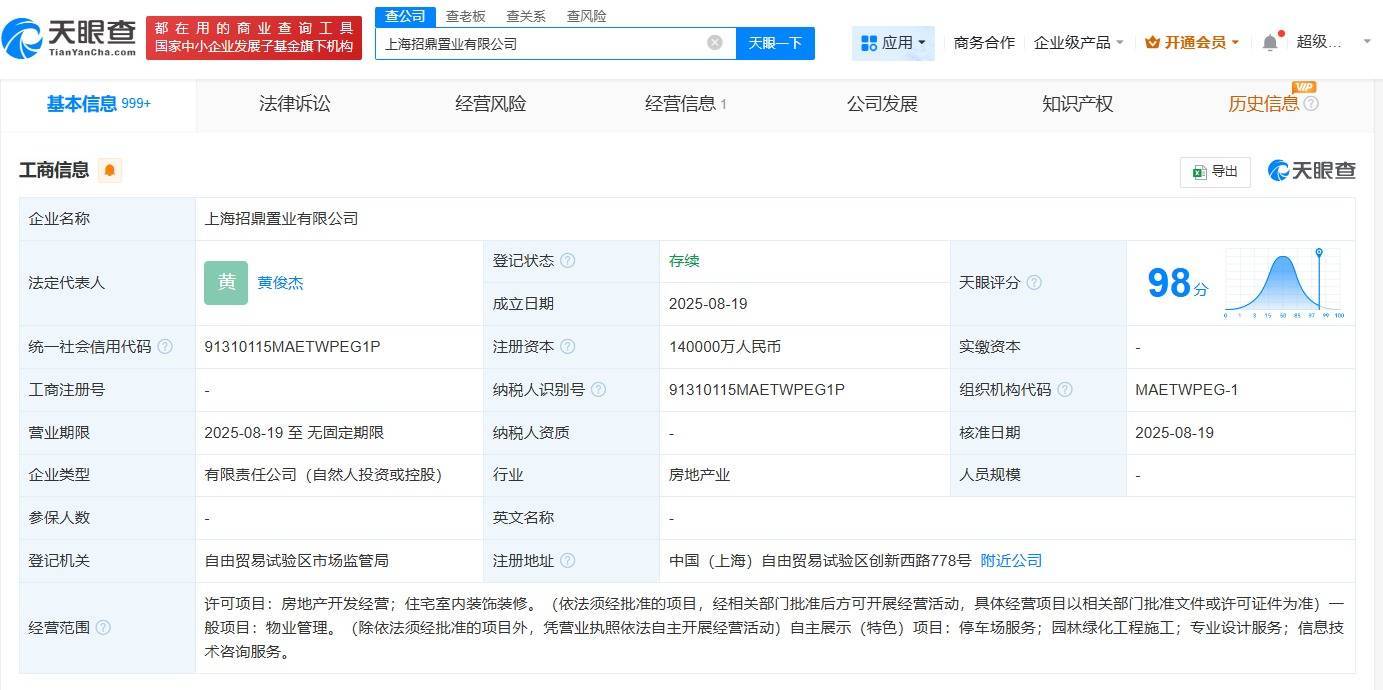Click the 导出 export button
Screen dimensions: 1383x690
(1215, 172)
